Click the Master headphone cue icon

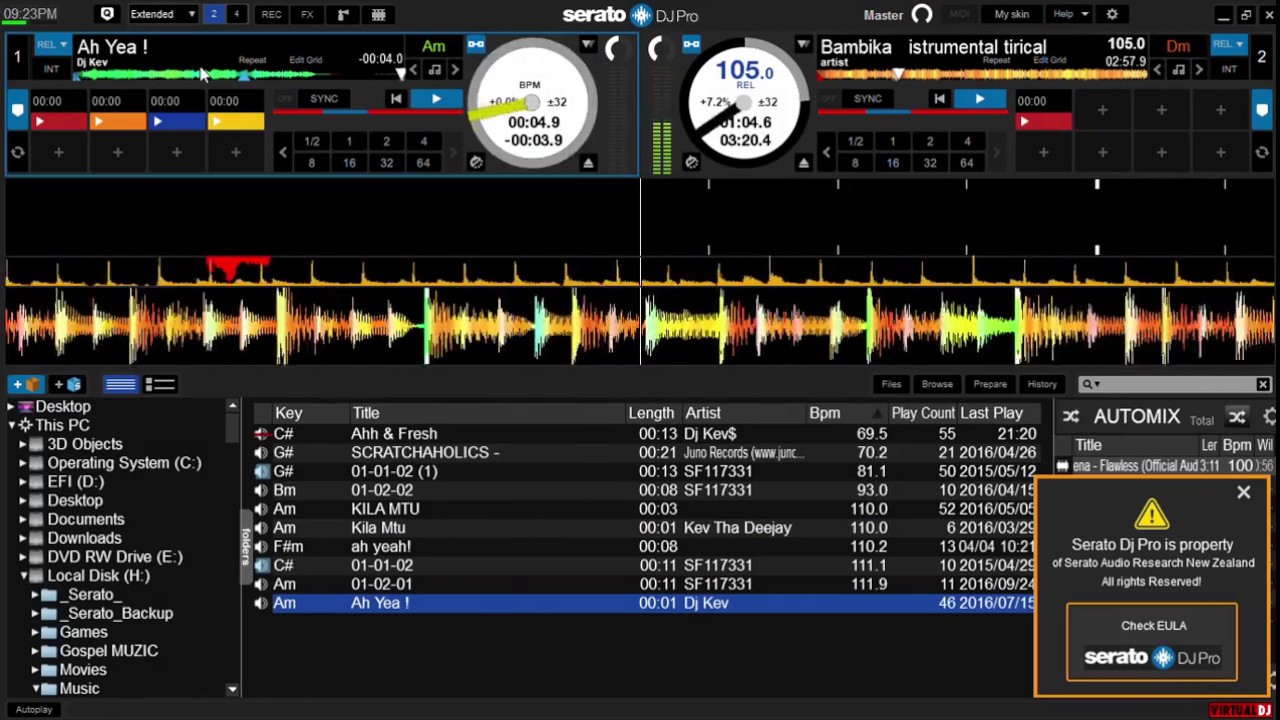[922, 15]
